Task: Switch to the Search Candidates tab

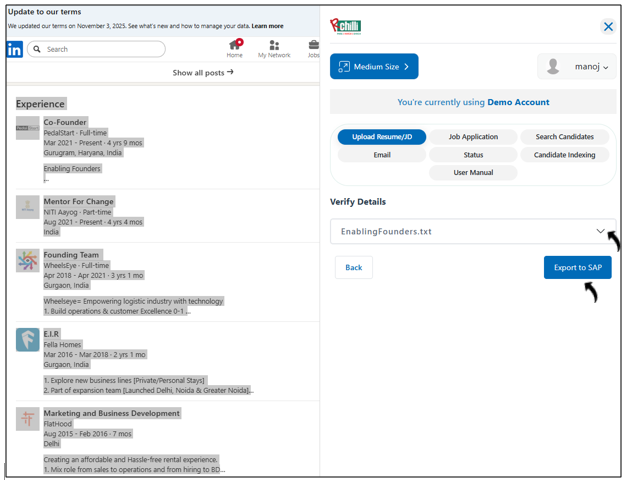Action: pyautogui.click(x=564, y=137)
